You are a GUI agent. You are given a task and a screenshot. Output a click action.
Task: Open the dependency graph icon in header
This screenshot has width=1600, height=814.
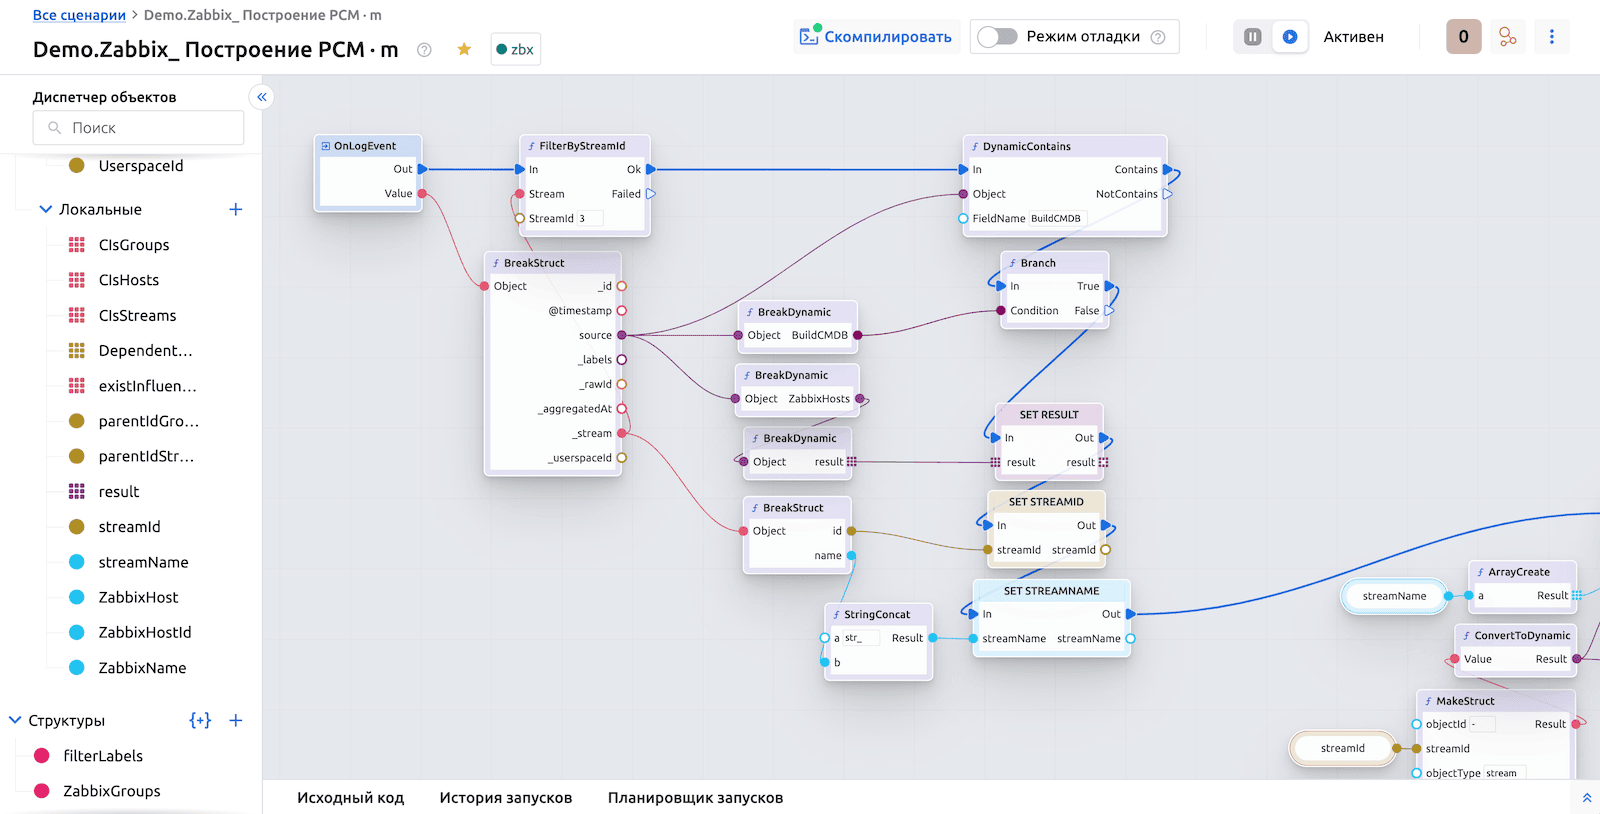point(1507,37)
